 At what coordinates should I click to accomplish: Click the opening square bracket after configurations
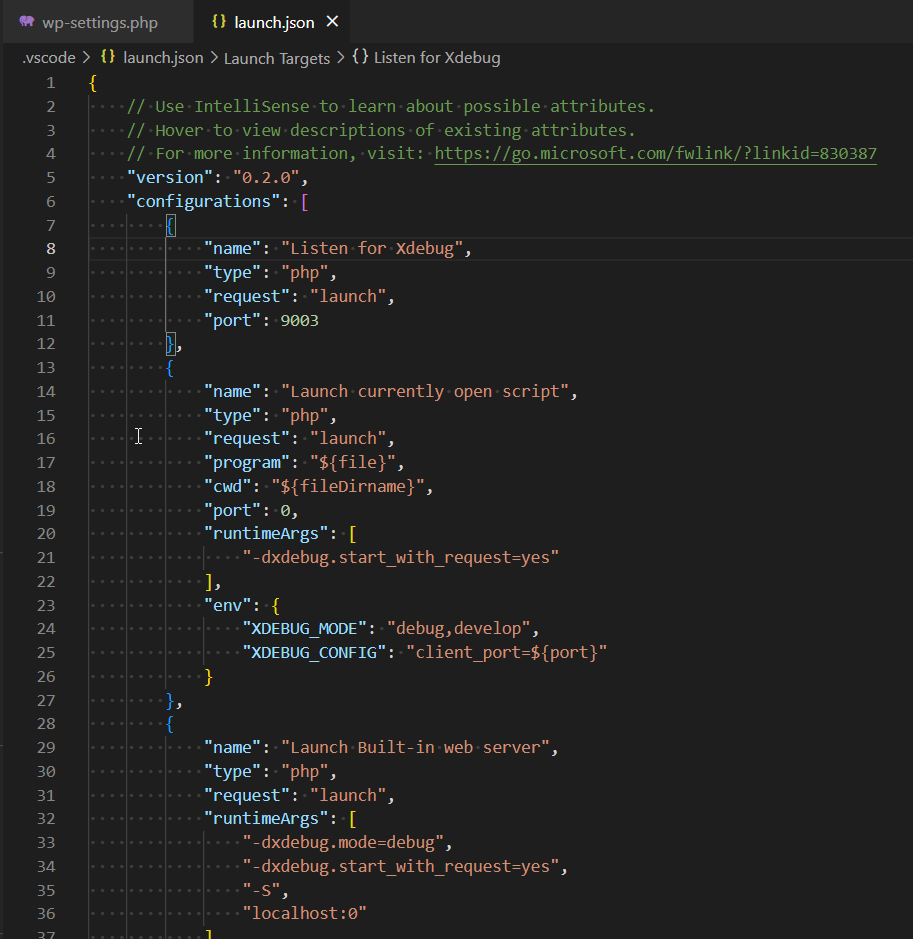tap(305, 202)
